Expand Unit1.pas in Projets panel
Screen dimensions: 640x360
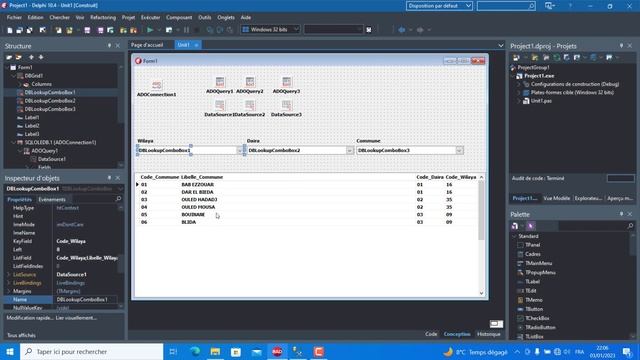pos(519,101)
